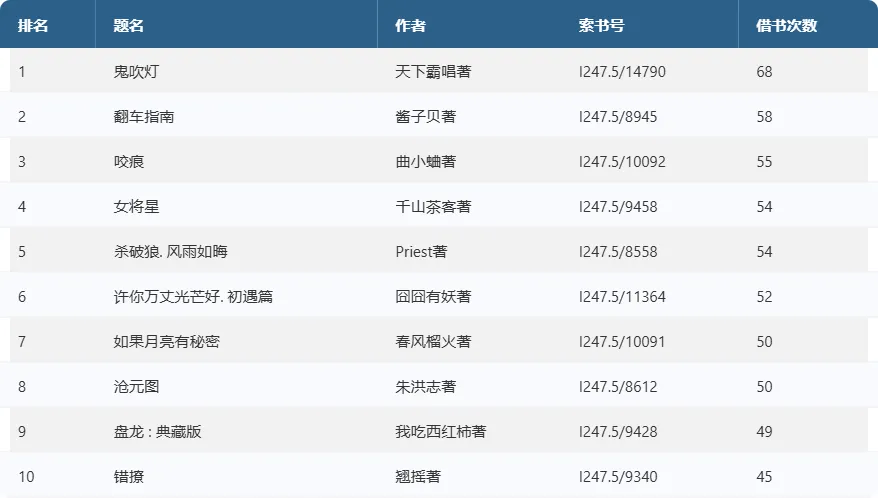Click the 索书号 column header
The height and width of the screenshot is (498, 878).
(x=601, y=26)
